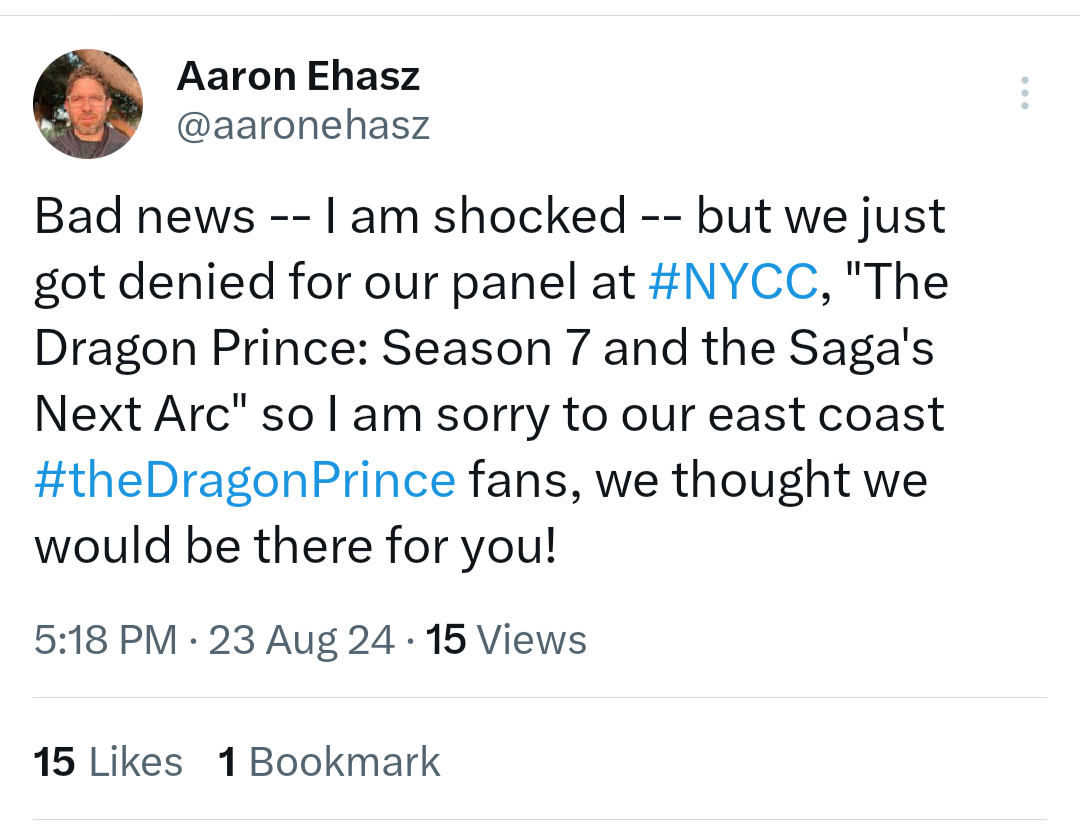This screenshot has width=1080, height=826.
Task: Click the 23 Aug 24 date
Action: (302, 640)
